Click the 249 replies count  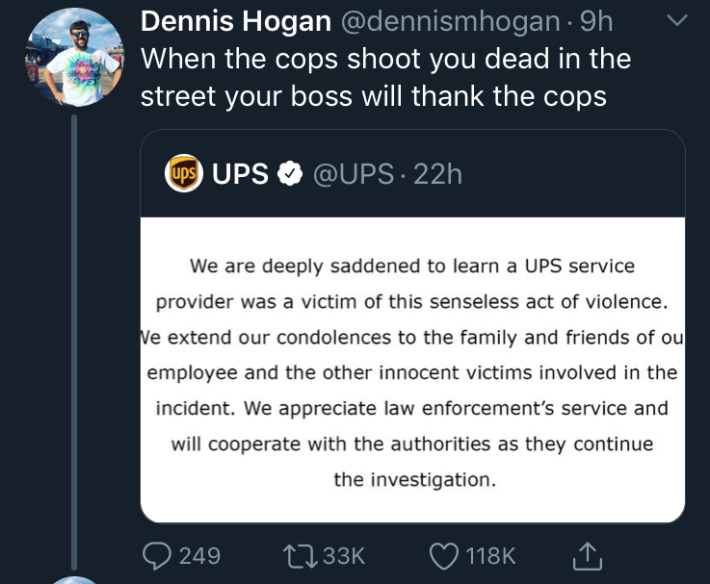click(x=200, y=555)
